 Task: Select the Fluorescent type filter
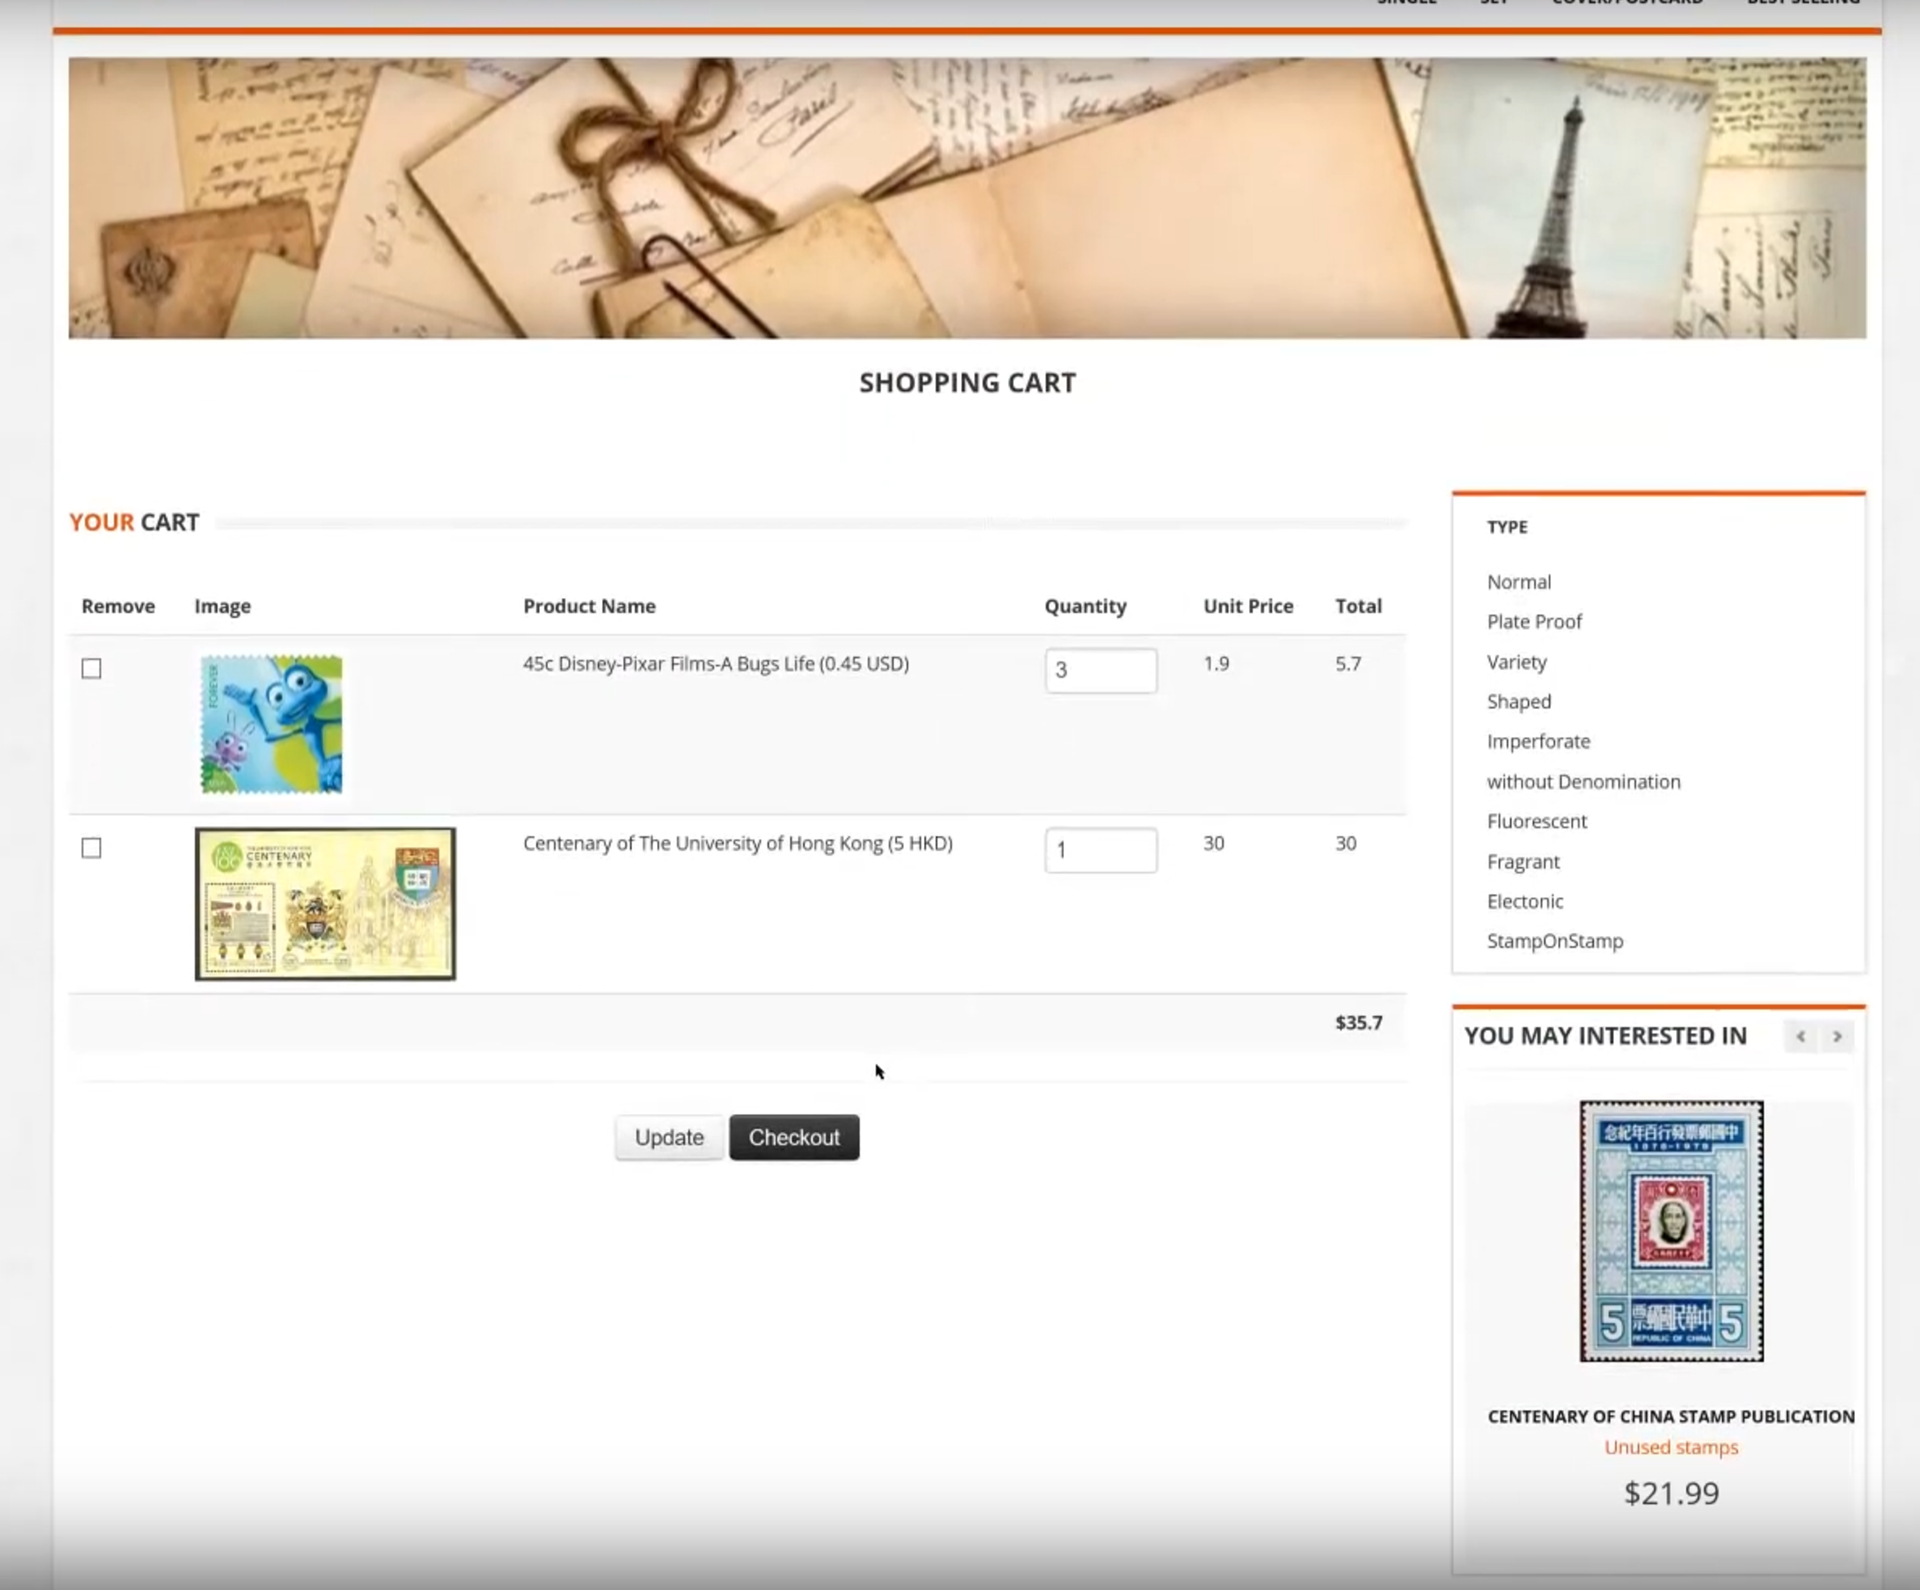tap(1536, 822)
